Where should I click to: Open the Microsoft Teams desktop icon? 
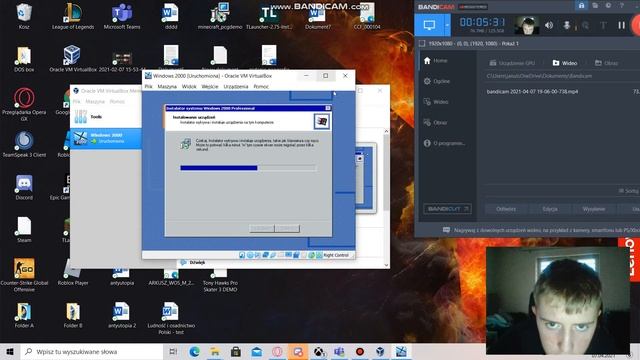pos(122,16)
